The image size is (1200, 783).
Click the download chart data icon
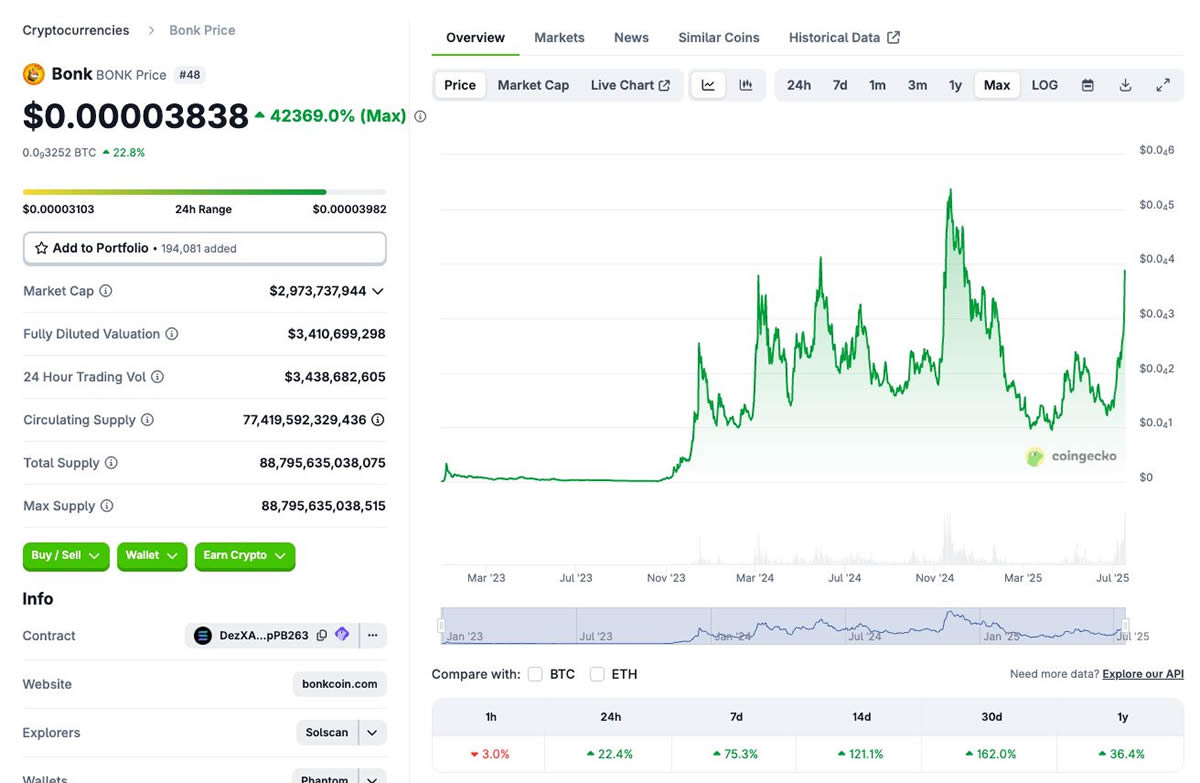tap(1125, 85)
